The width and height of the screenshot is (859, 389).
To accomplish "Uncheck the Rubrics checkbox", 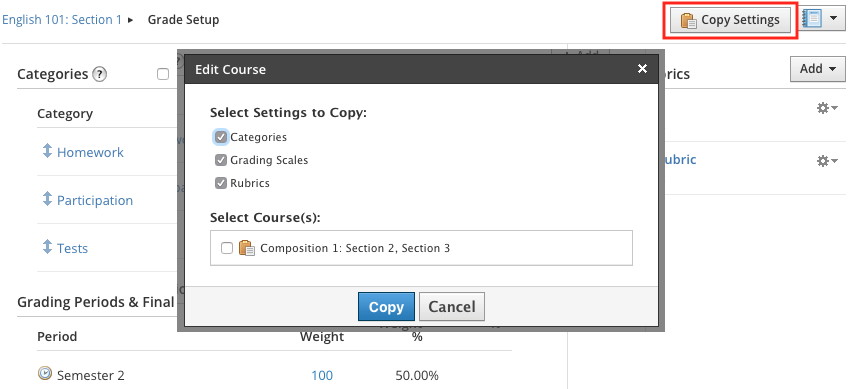I will pos(221,183).
